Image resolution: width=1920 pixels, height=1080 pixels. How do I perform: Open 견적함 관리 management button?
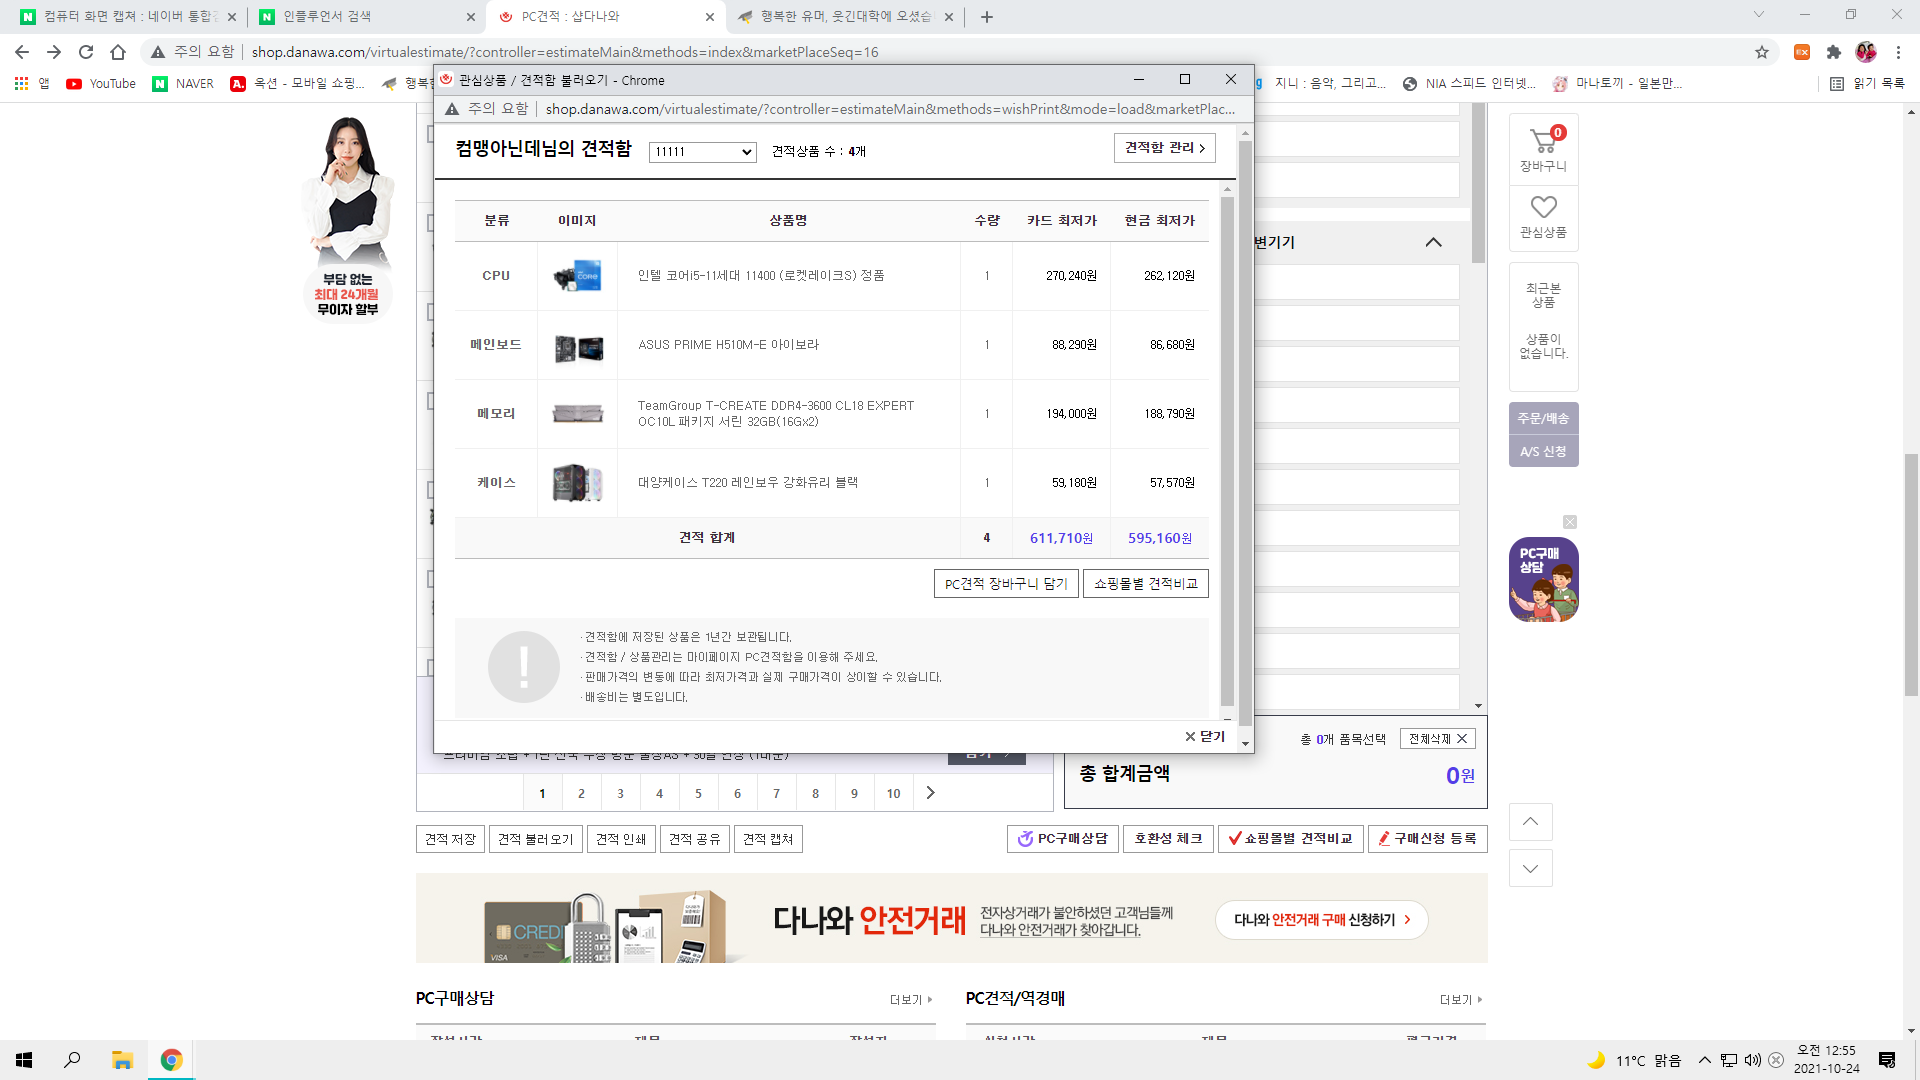pos(1165,148)
